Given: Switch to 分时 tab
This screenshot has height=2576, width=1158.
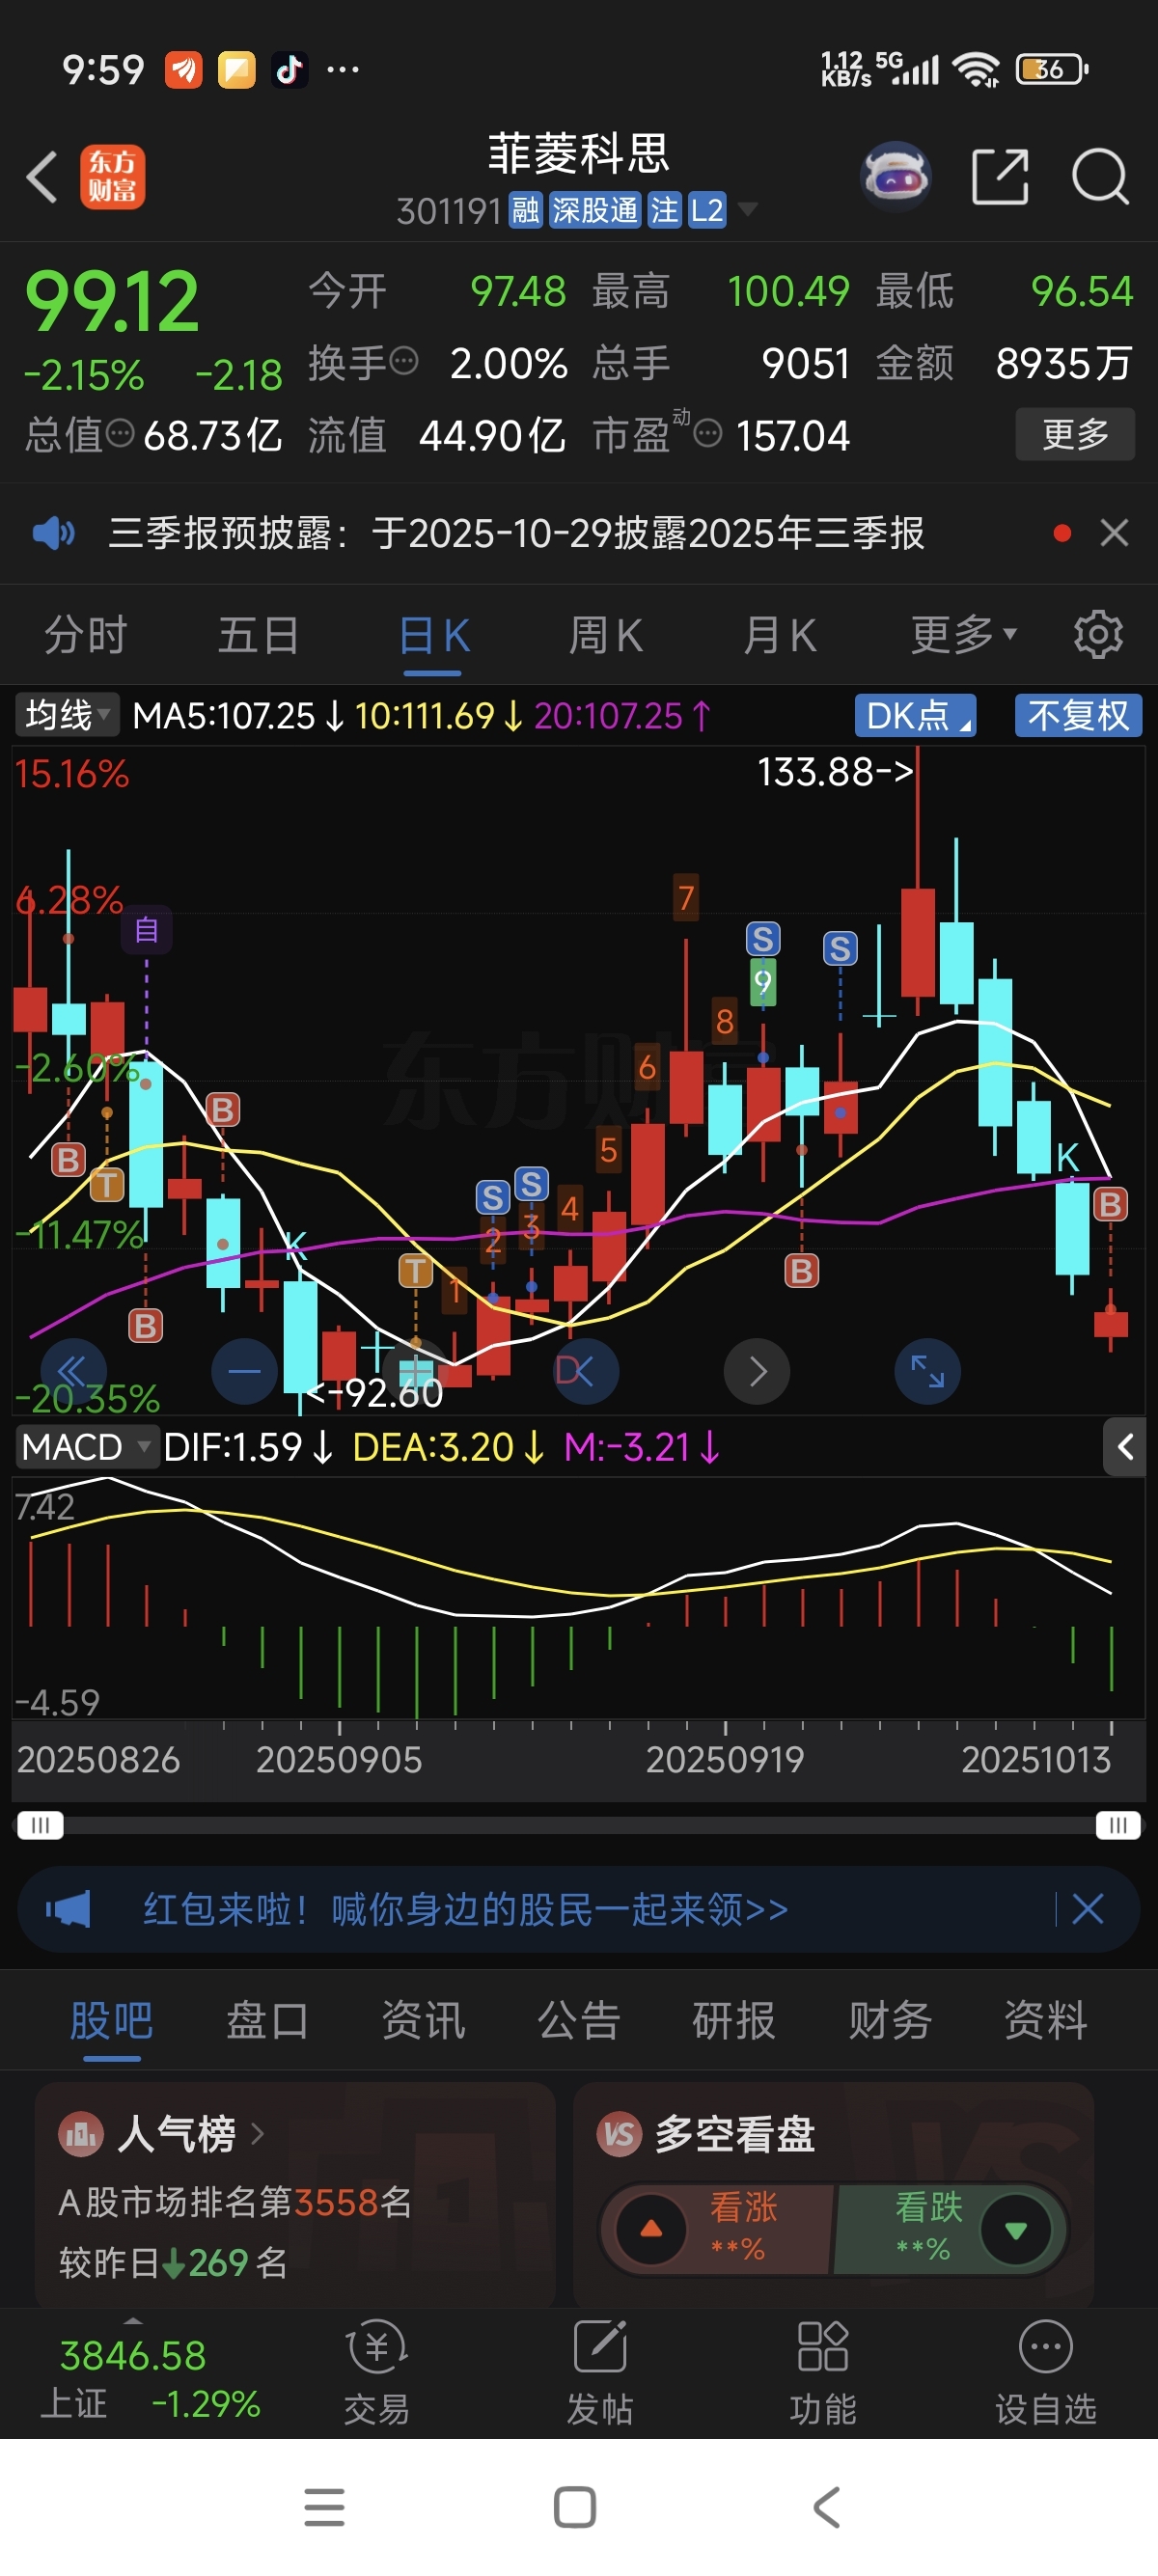Looking at the screenshot, I should (x=85, y=635).
